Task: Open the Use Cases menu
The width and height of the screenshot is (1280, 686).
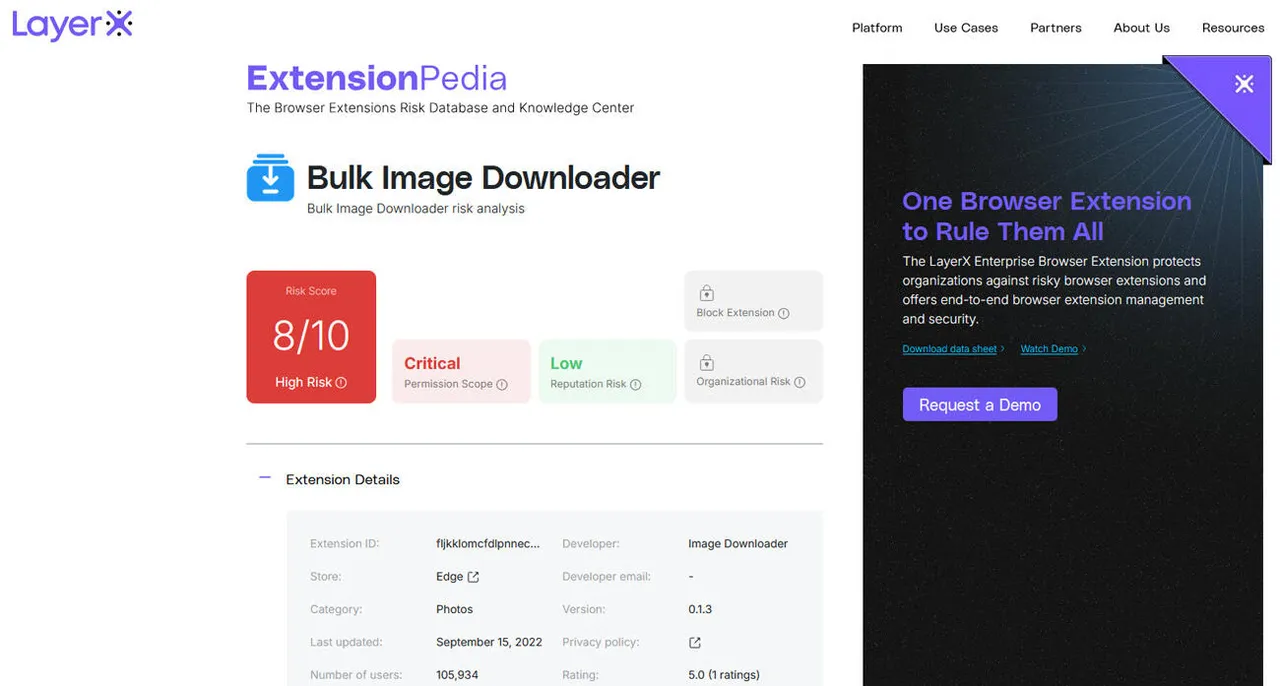Action: click(x=966, y=28)
